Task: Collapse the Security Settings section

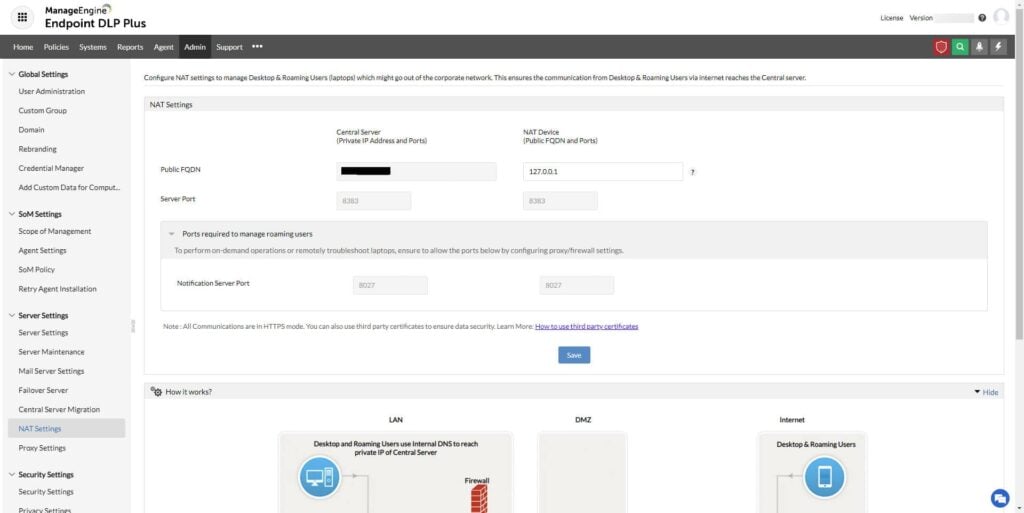Action: 12,474
